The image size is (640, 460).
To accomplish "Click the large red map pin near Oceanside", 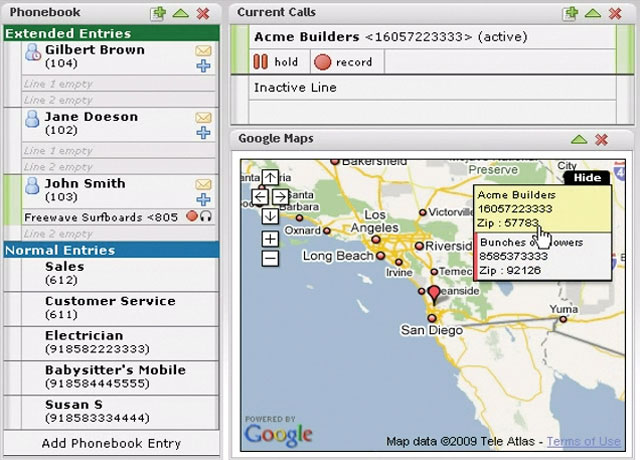I will click(434, 295).
